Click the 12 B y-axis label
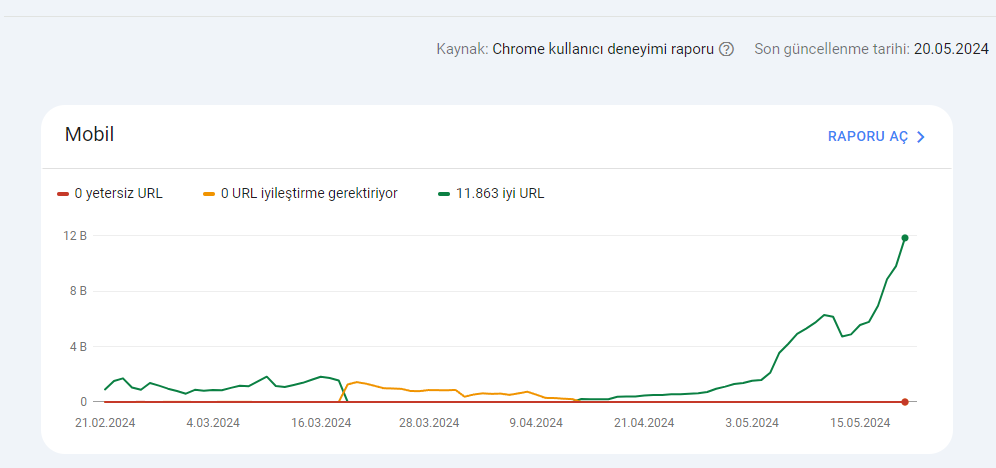Viewport: 996px width, 468px height. (x=75, y=236)
